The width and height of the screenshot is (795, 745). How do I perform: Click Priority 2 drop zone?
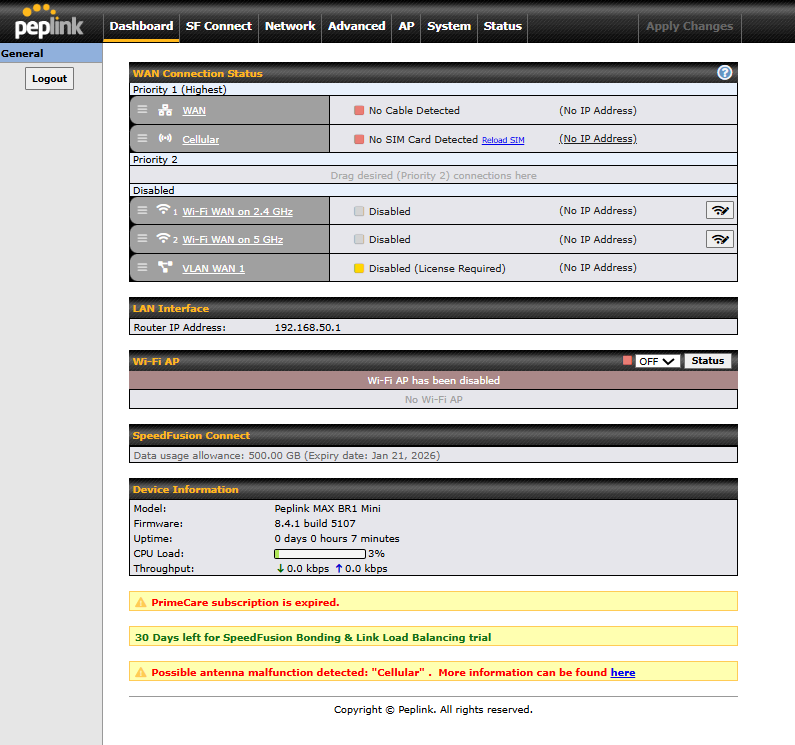433,175
